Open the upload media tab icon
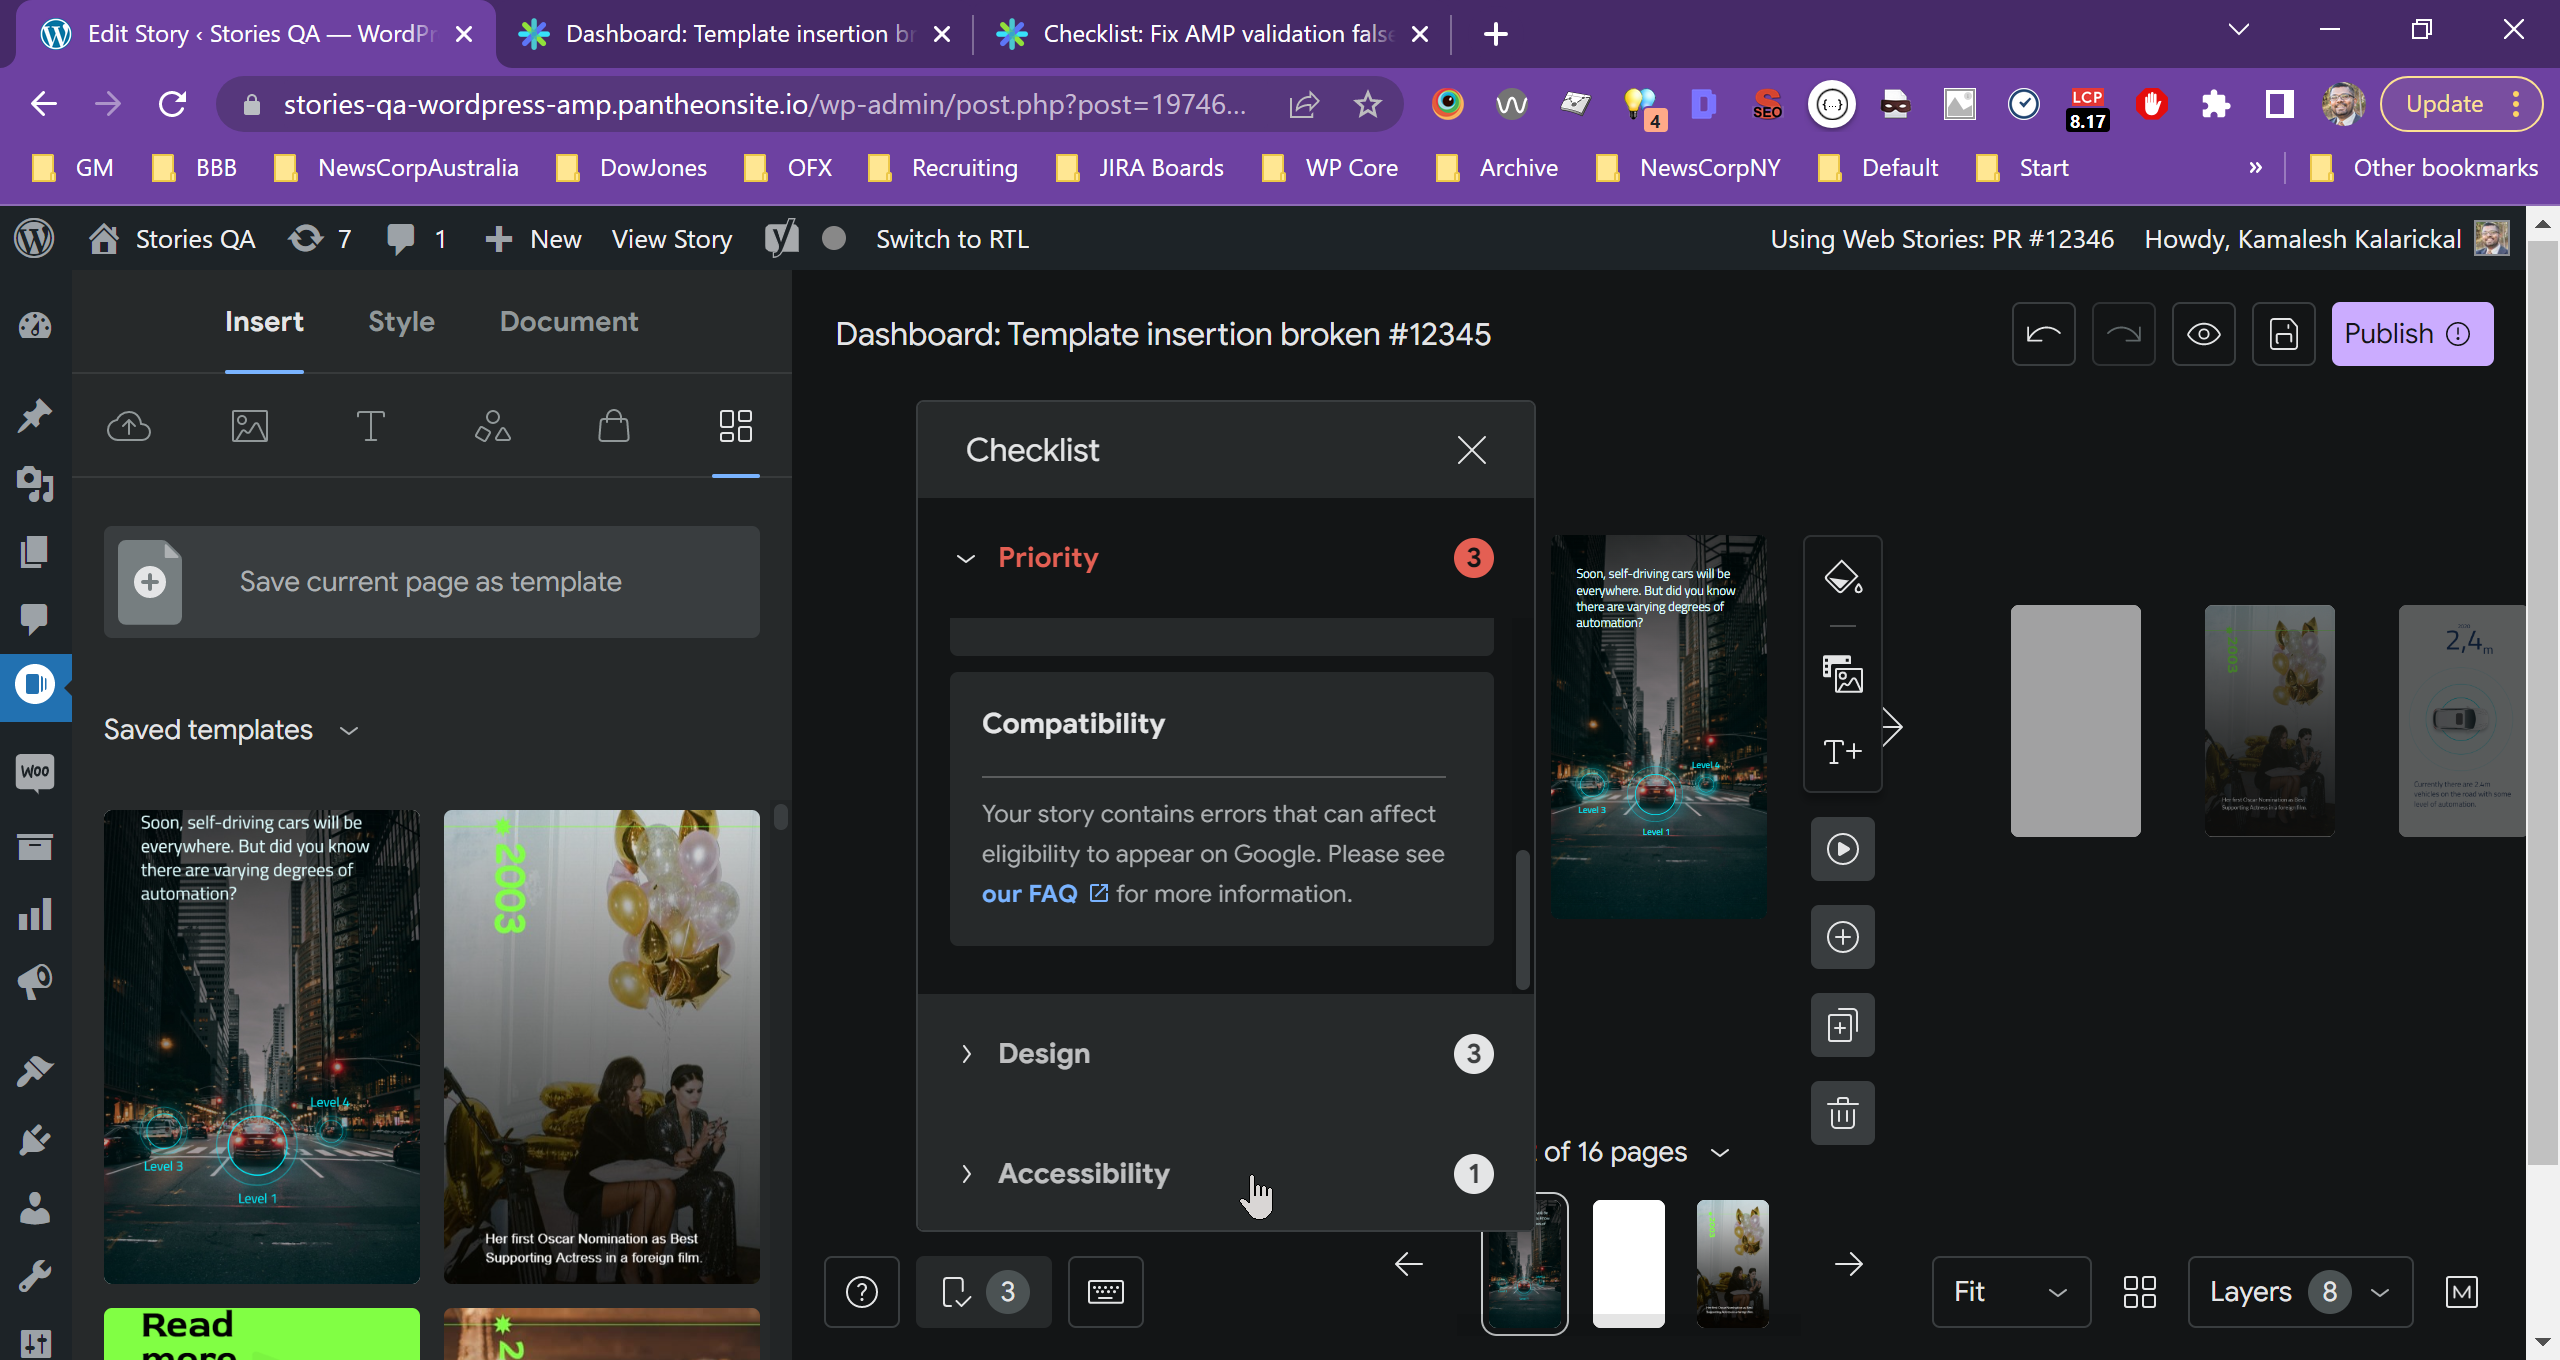Screen dimensions: 2560x1360 click(129, 427)
